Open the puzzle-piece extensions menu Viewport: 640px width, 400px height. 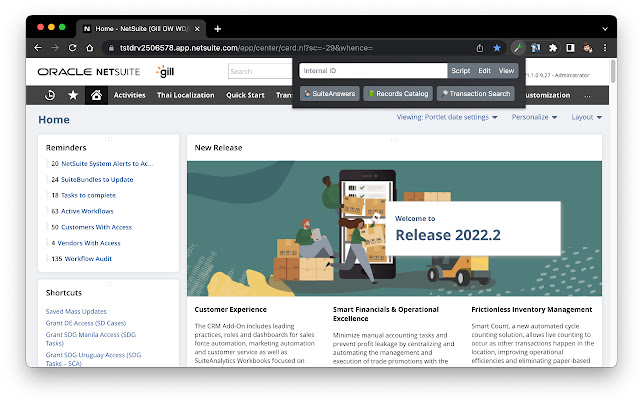[553, 48]
